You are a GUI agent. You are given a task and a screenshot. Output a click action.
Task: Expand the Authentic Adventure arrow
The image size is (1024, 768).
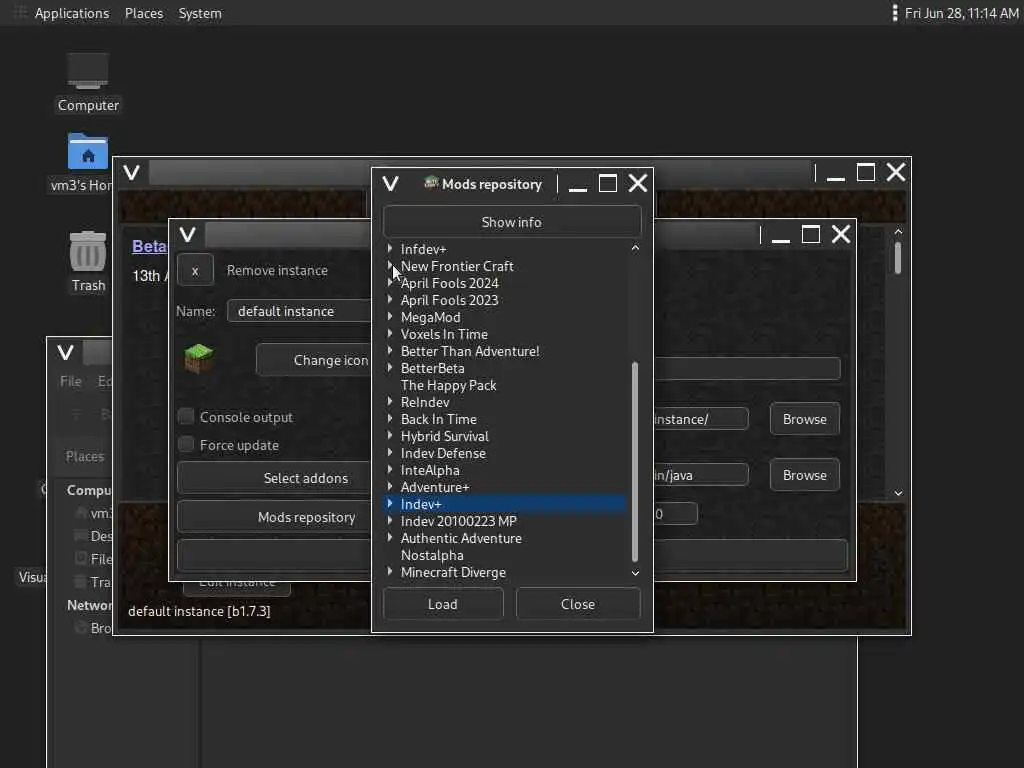click(x=390, y=537)
